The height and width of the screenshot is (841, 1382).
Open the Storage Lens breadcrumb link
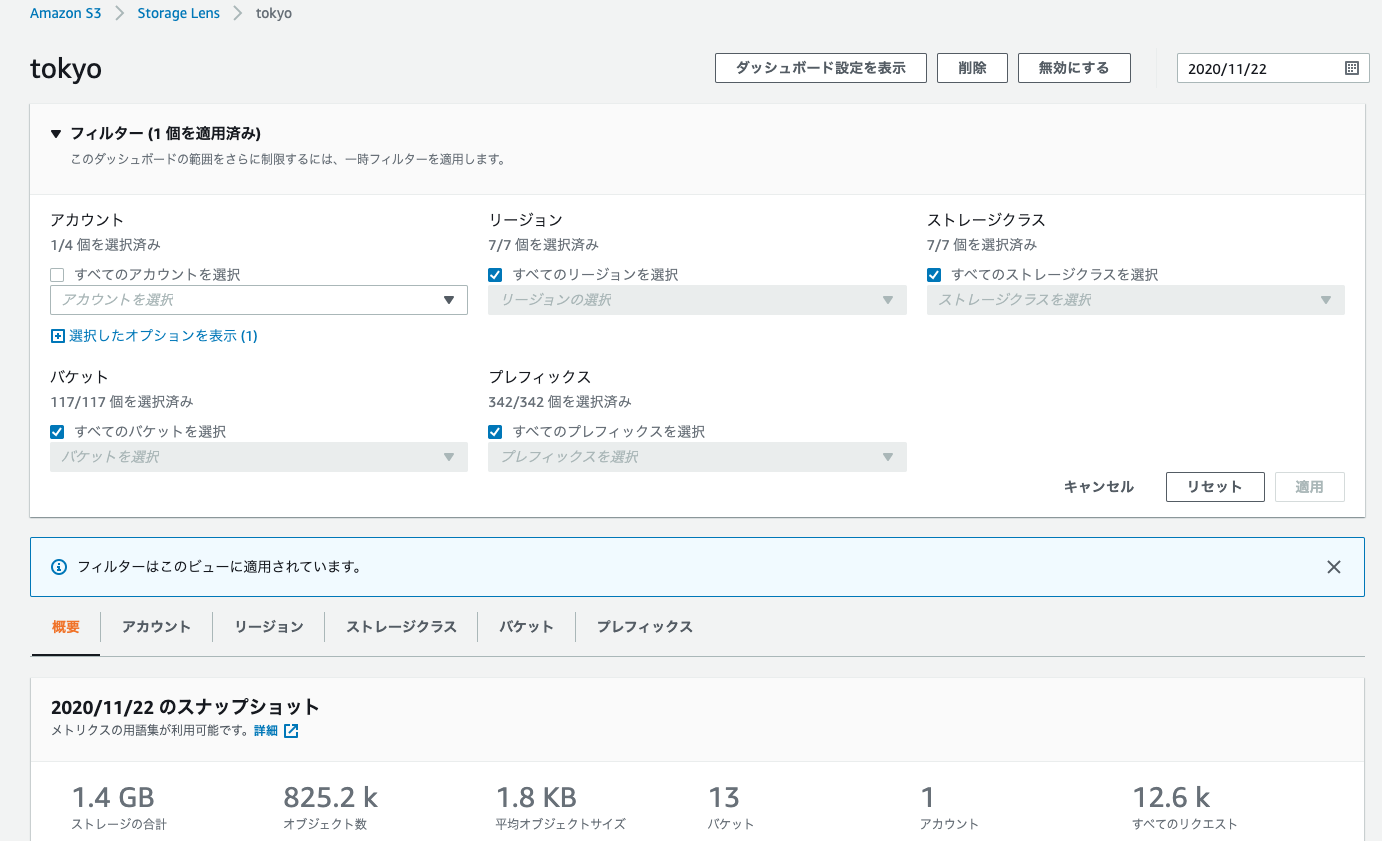(x=178, y=14)
